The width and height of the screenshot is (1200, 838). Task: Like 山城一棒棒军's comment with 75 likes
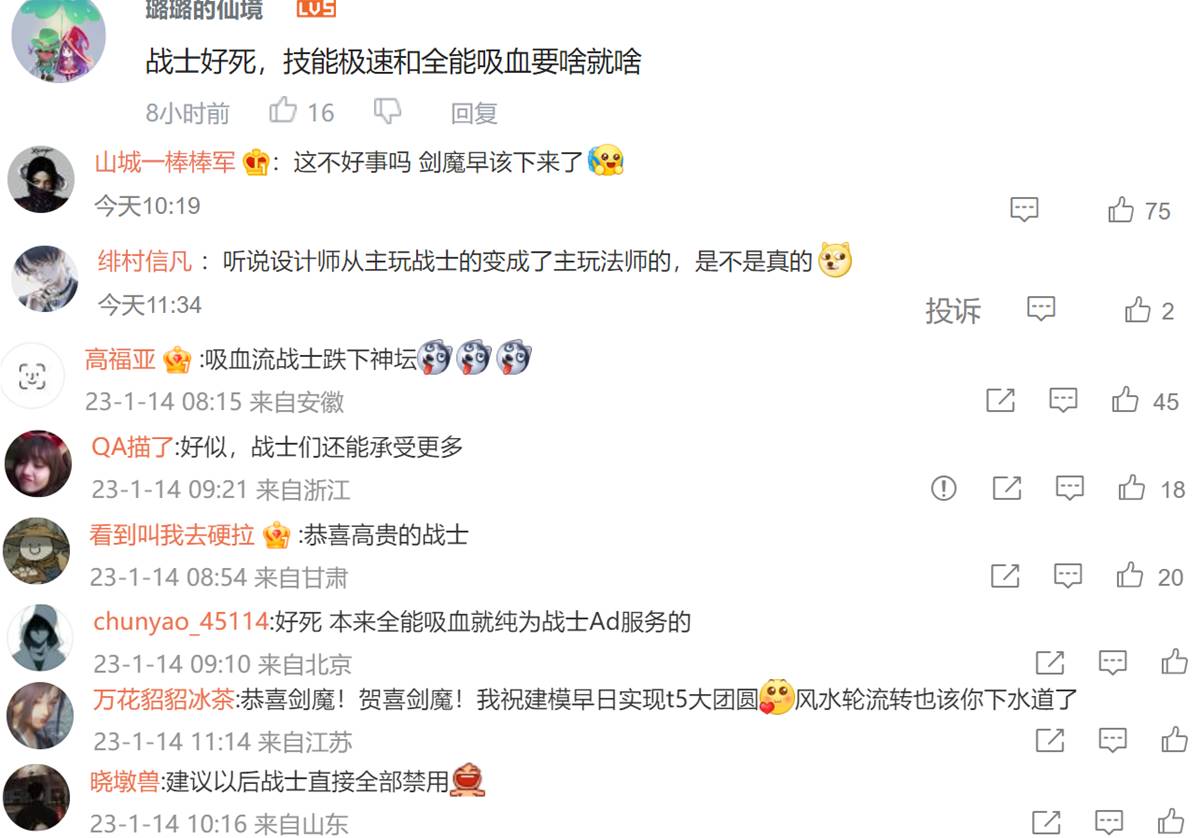pyautogui.click(x=1121, y=210)
